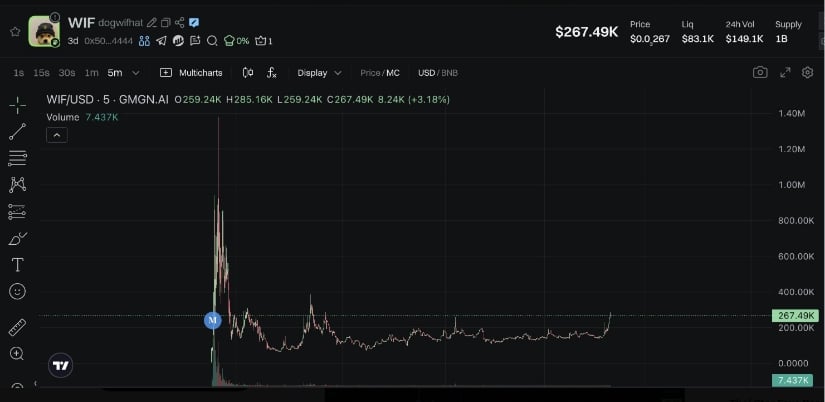Copy the 0x50...4444 contract address
This screenshot has height=402, width=825.
click(x=108, y=41)
